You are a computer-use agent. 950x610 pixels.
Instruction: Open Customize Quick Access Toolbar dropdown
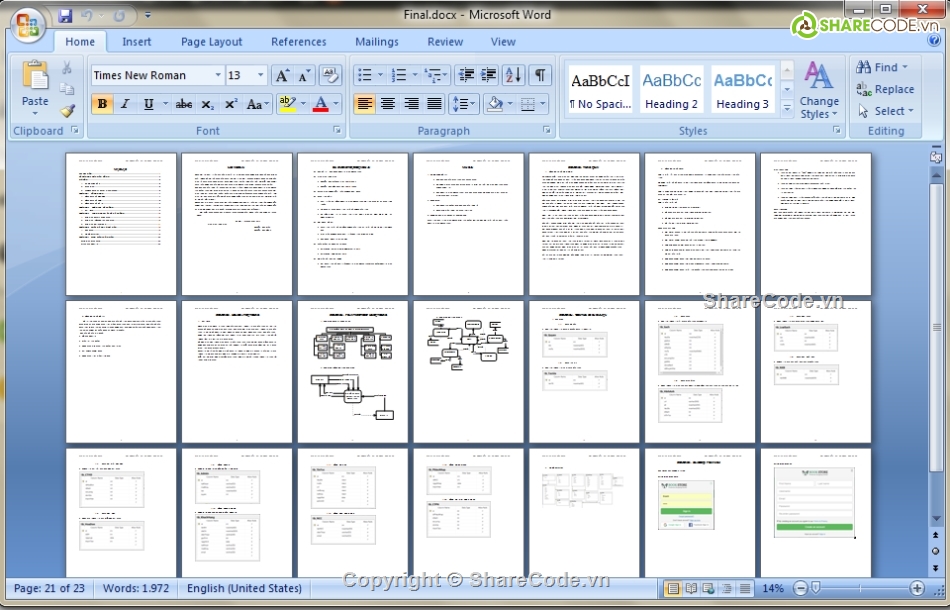click(148, 16)
